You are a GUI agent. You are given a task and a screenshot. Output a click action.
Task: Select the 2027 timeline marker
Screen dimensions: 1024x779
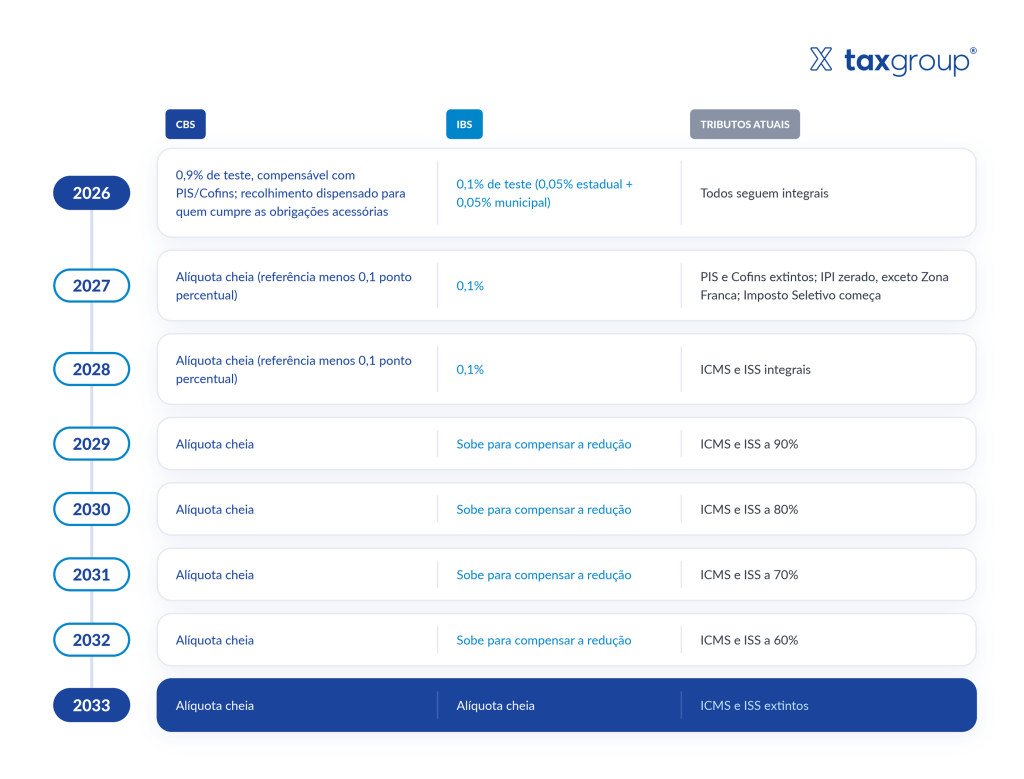point(91,285)
